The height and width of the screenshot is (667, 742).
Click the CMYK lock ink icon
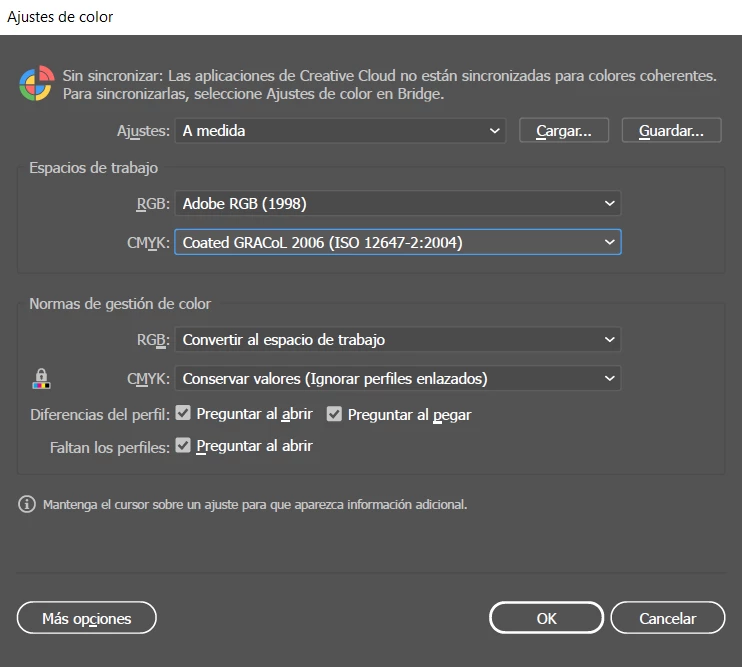(x=41, y=379)
